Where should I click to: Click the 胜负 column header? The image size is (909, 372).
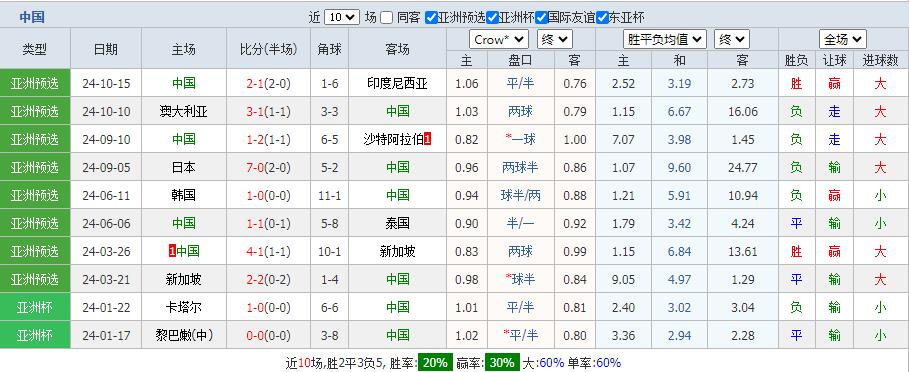pyautogui.click(x=797, y=60)
